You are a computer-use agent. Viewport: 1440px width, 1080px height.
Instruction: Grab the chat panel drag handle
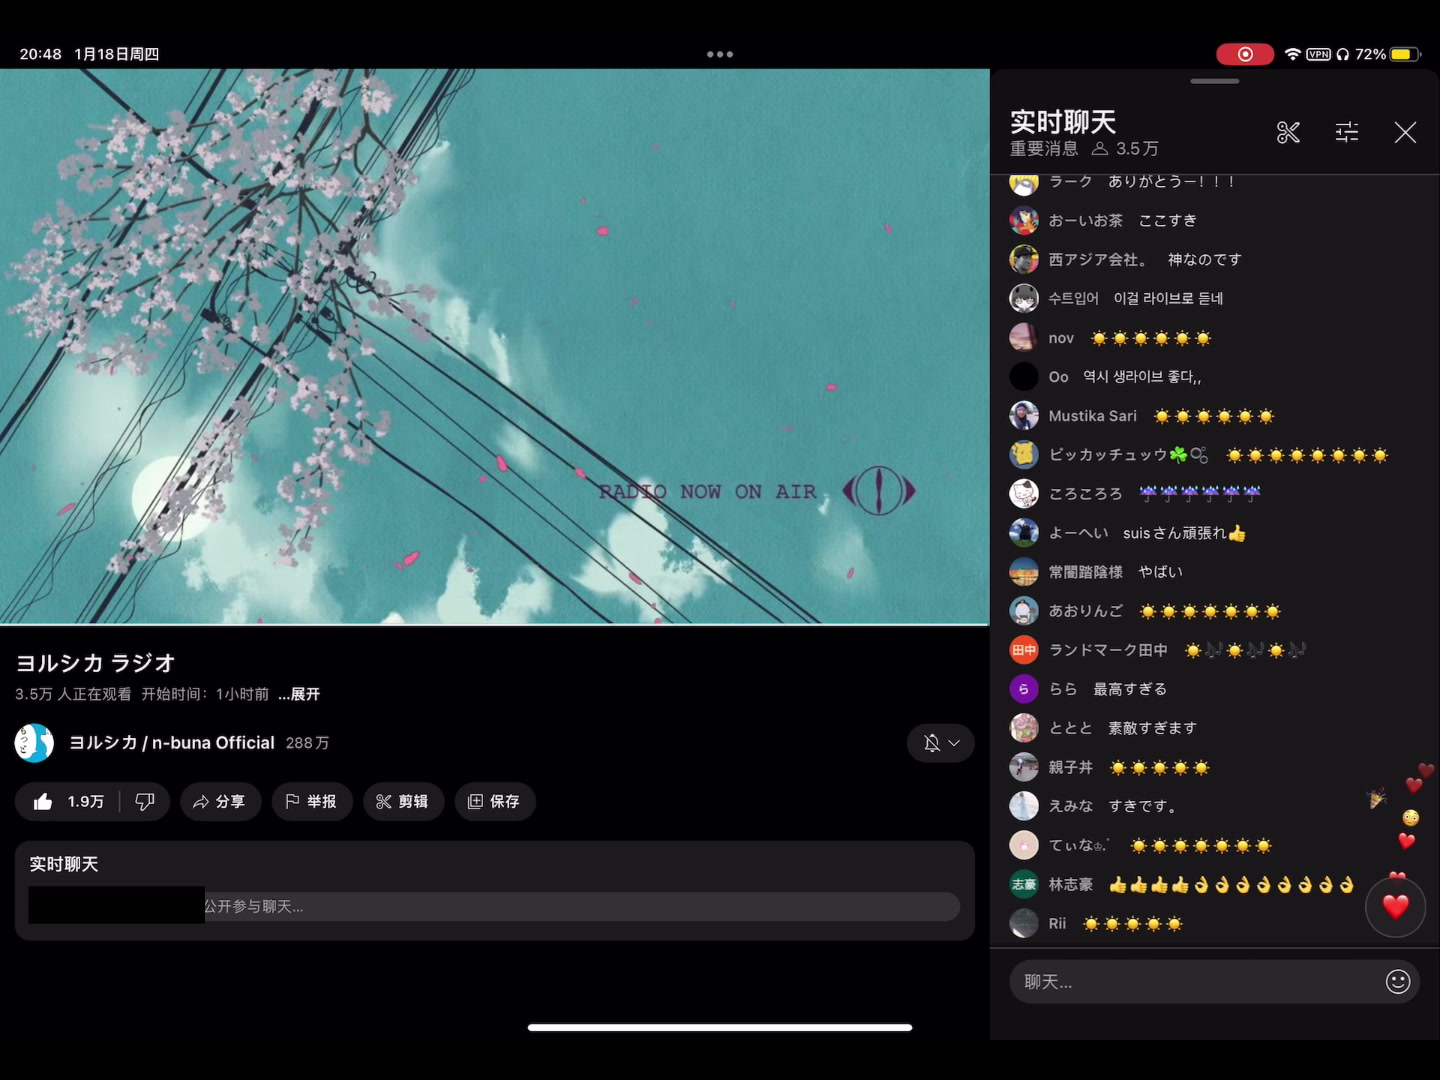click(x=1215, y=81)
